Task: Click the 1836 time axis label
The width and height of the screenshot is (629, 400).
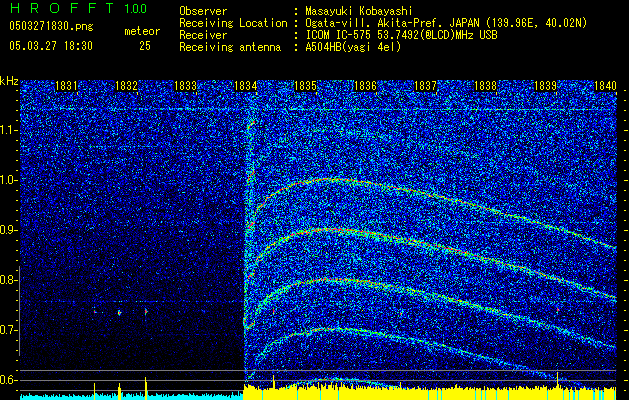Action: [365, 86]
